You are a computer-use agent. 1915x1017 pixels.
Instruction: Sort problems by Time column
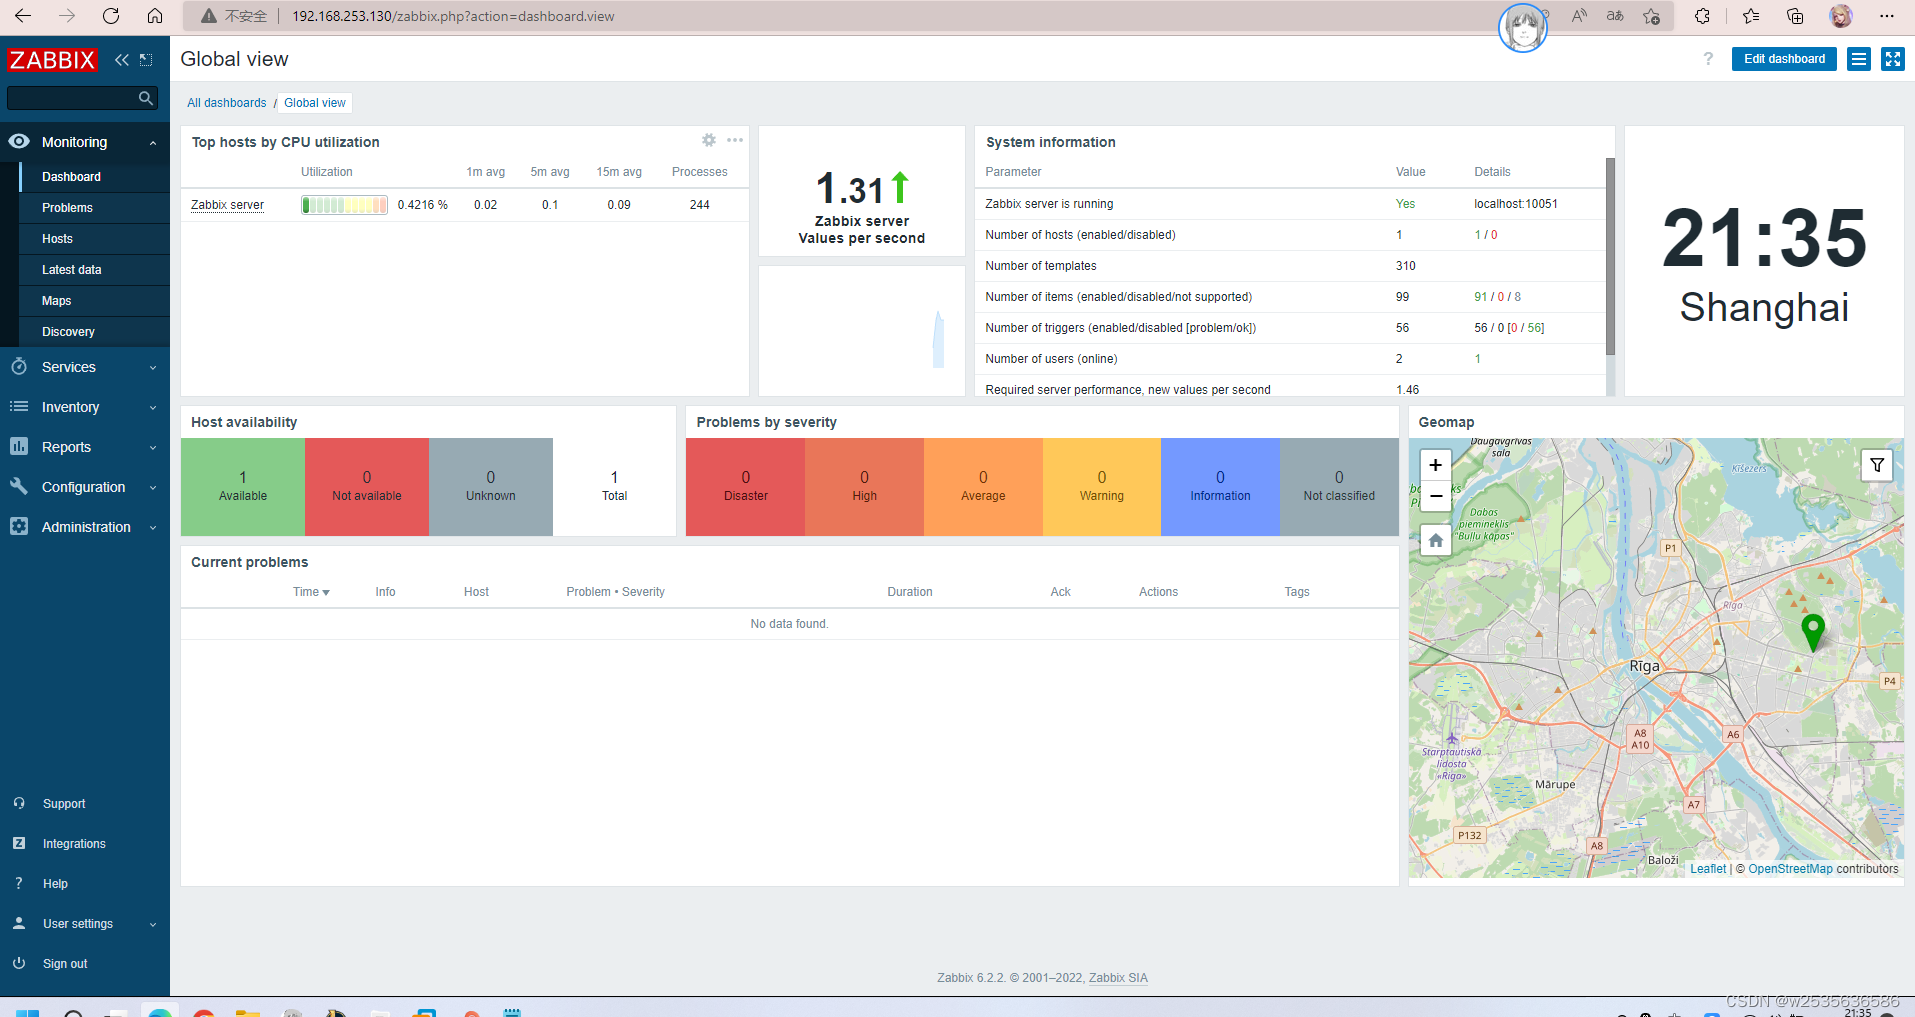coord(311,592)
